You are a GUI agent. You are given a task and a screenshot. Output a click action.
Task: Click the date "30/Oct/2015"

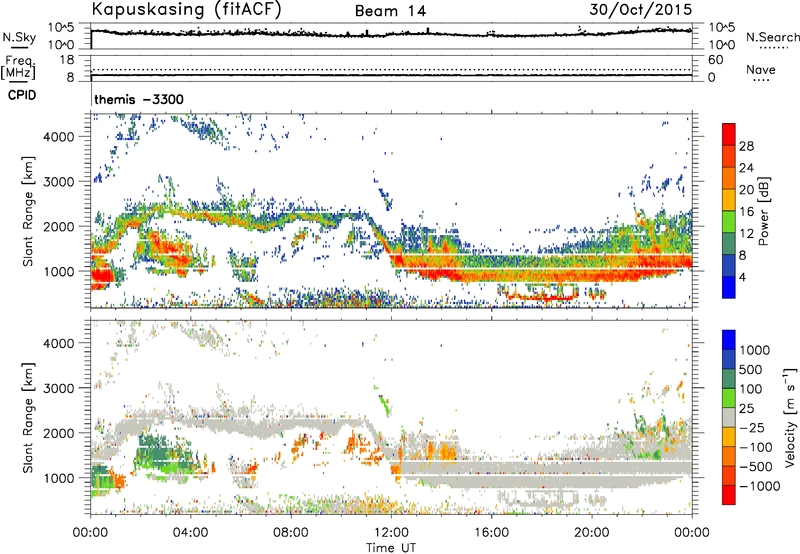641,10
